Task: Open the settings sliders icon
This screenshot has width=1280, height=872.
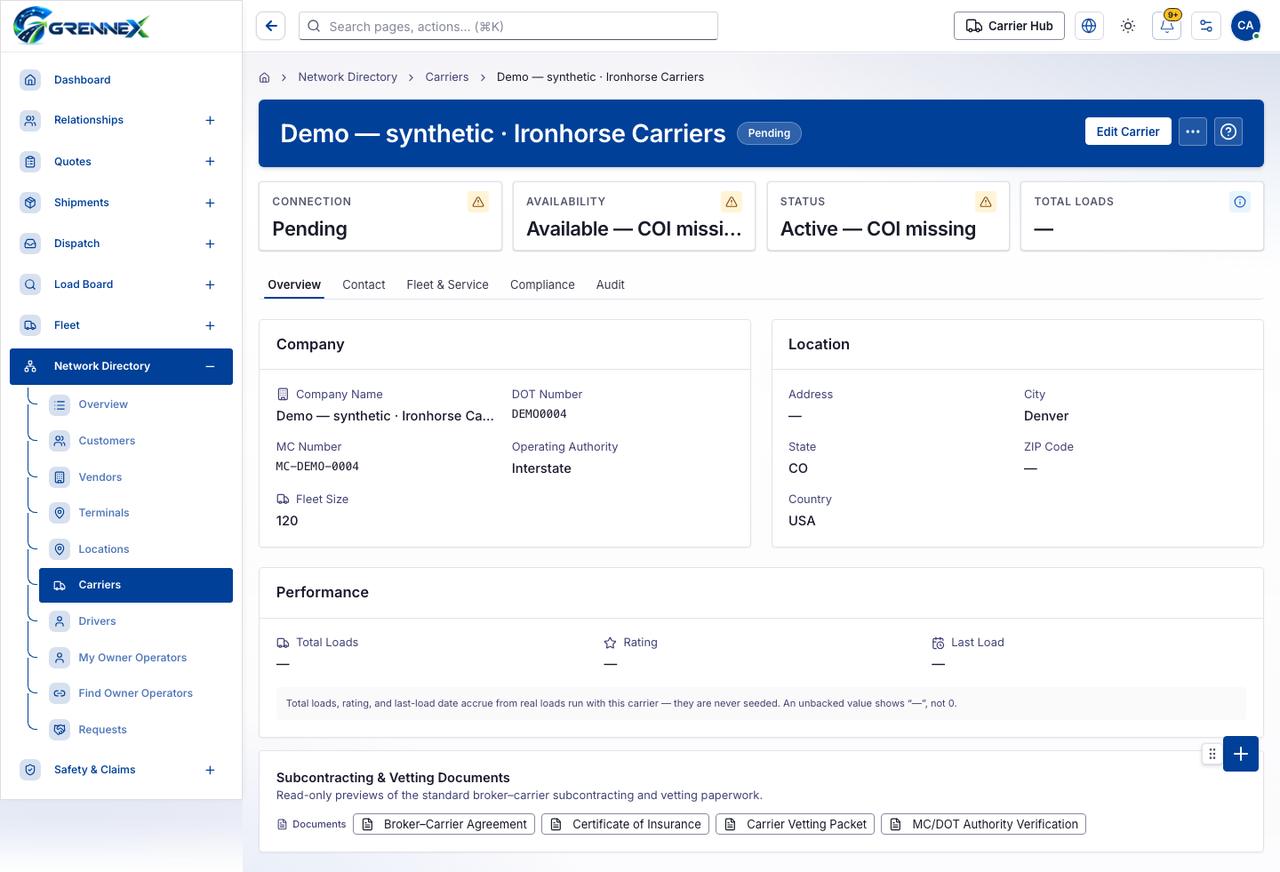Action: [1206, 26]
